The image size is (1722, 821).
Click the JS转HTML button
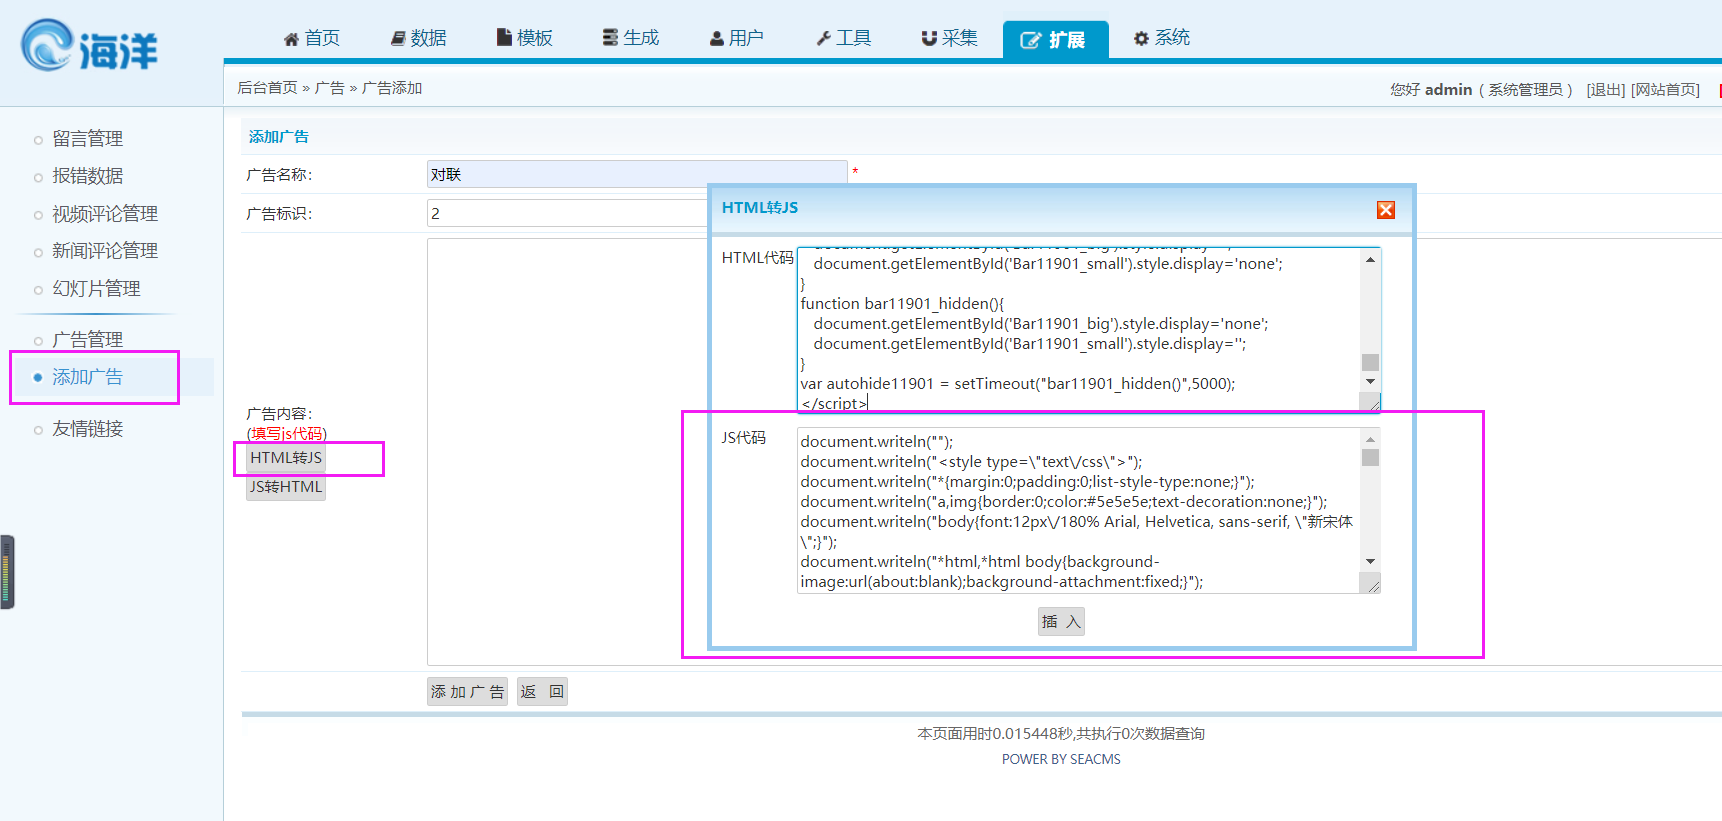point(286,487)
